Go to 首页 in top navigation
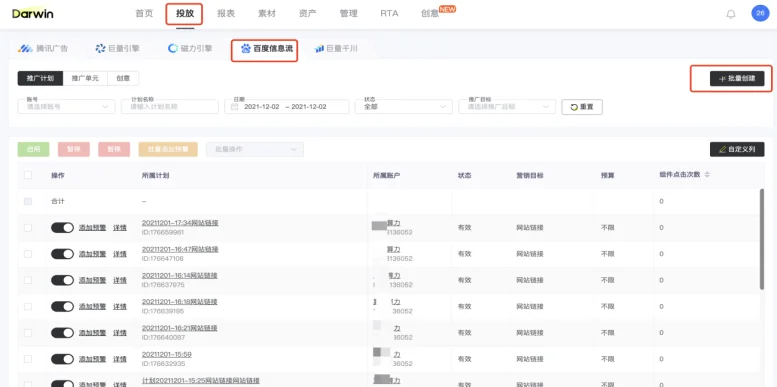 pyautogui.click(x=144, y=13)
